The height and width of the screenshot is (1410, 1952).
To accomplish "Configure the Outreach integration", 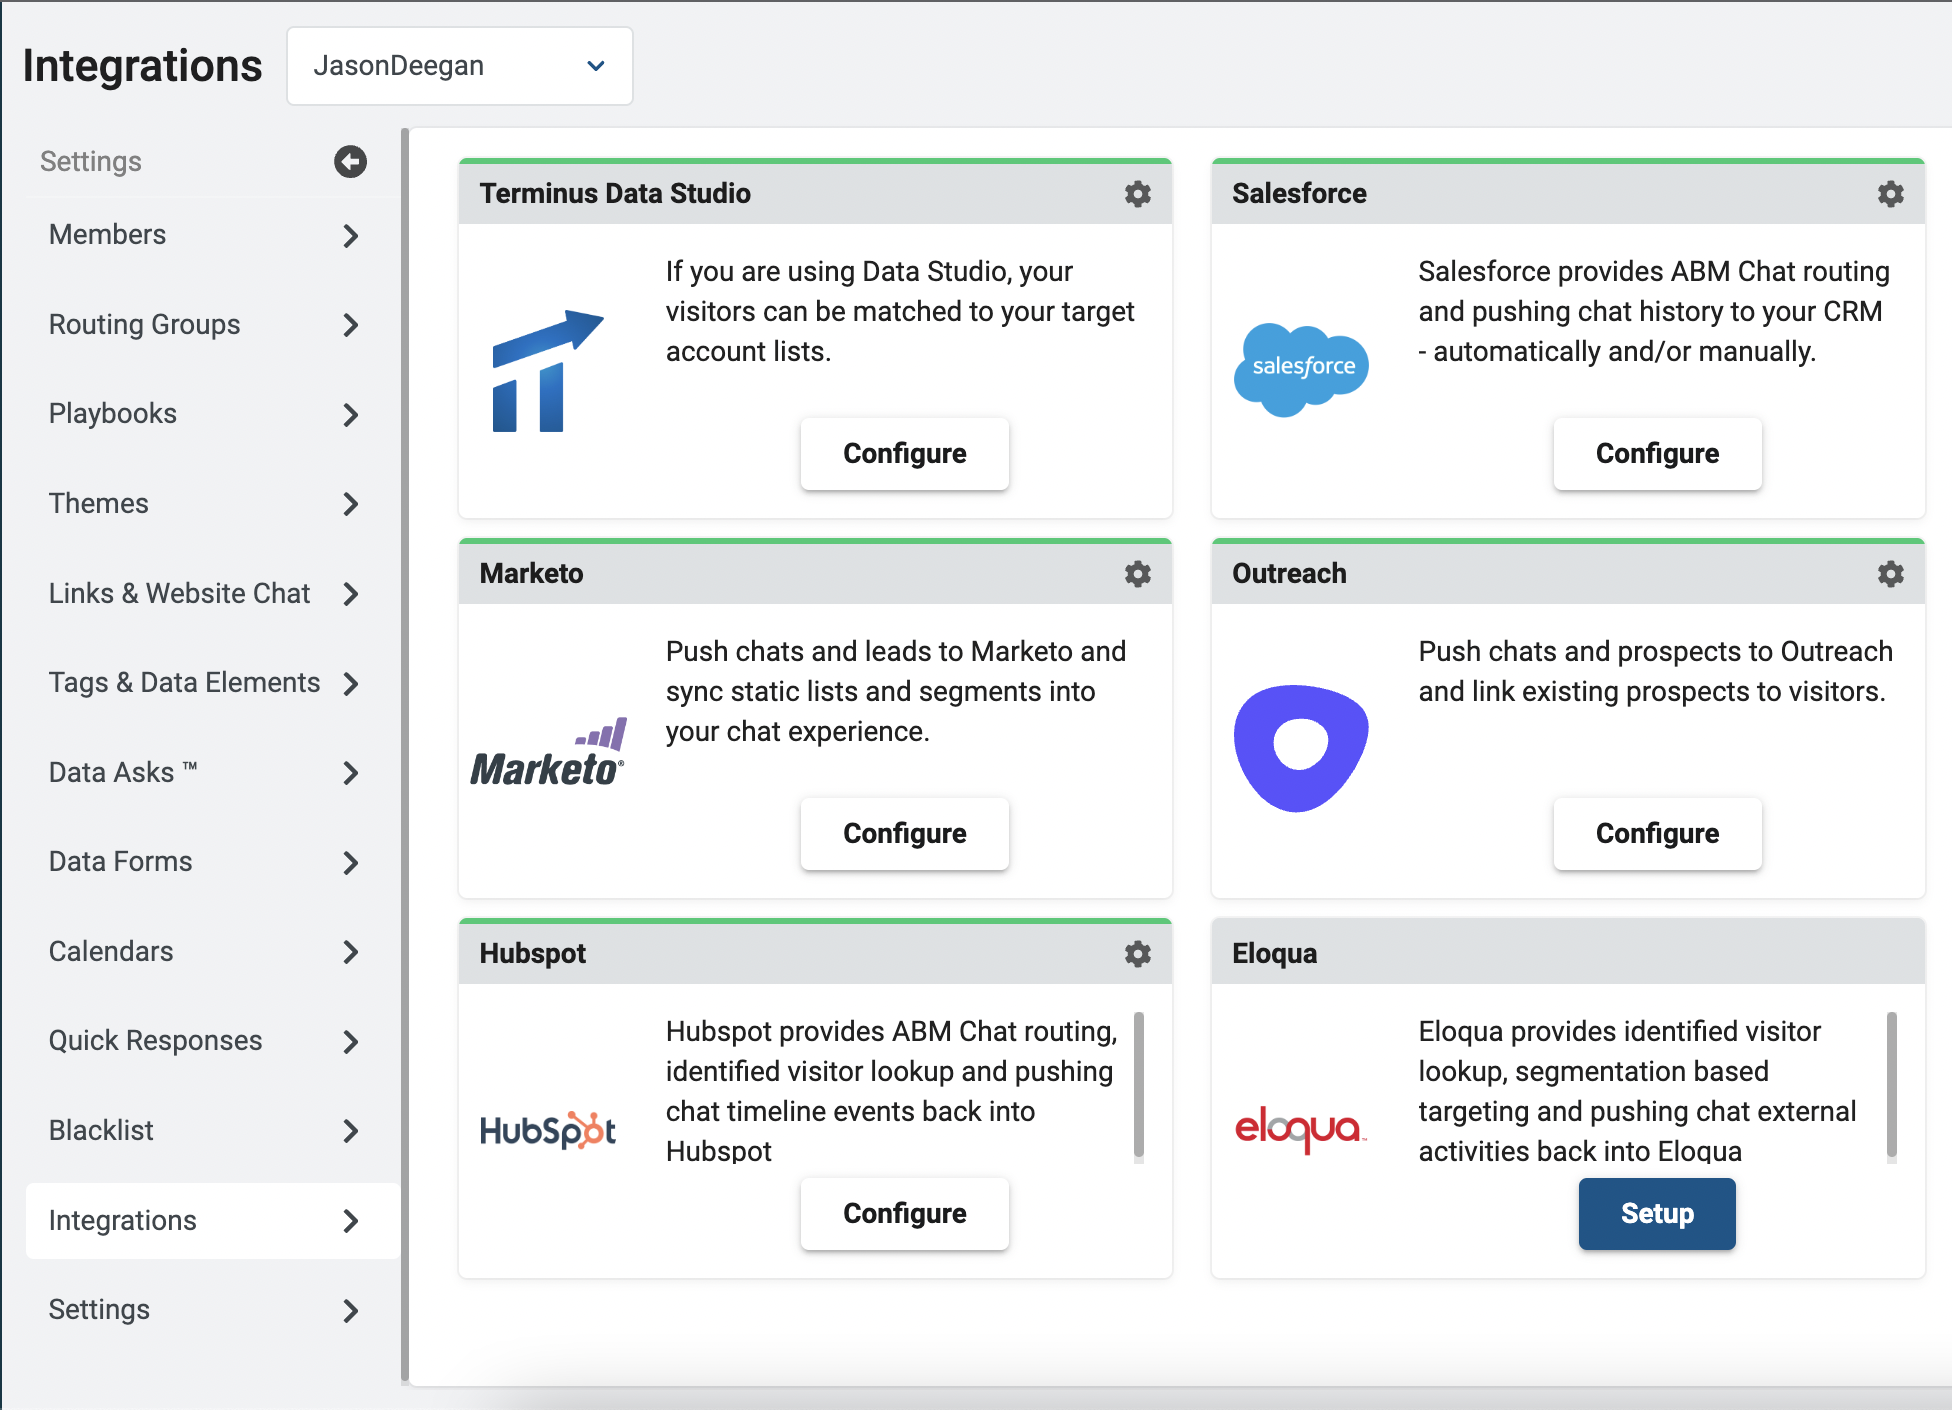I will (x=1657, y=834).
